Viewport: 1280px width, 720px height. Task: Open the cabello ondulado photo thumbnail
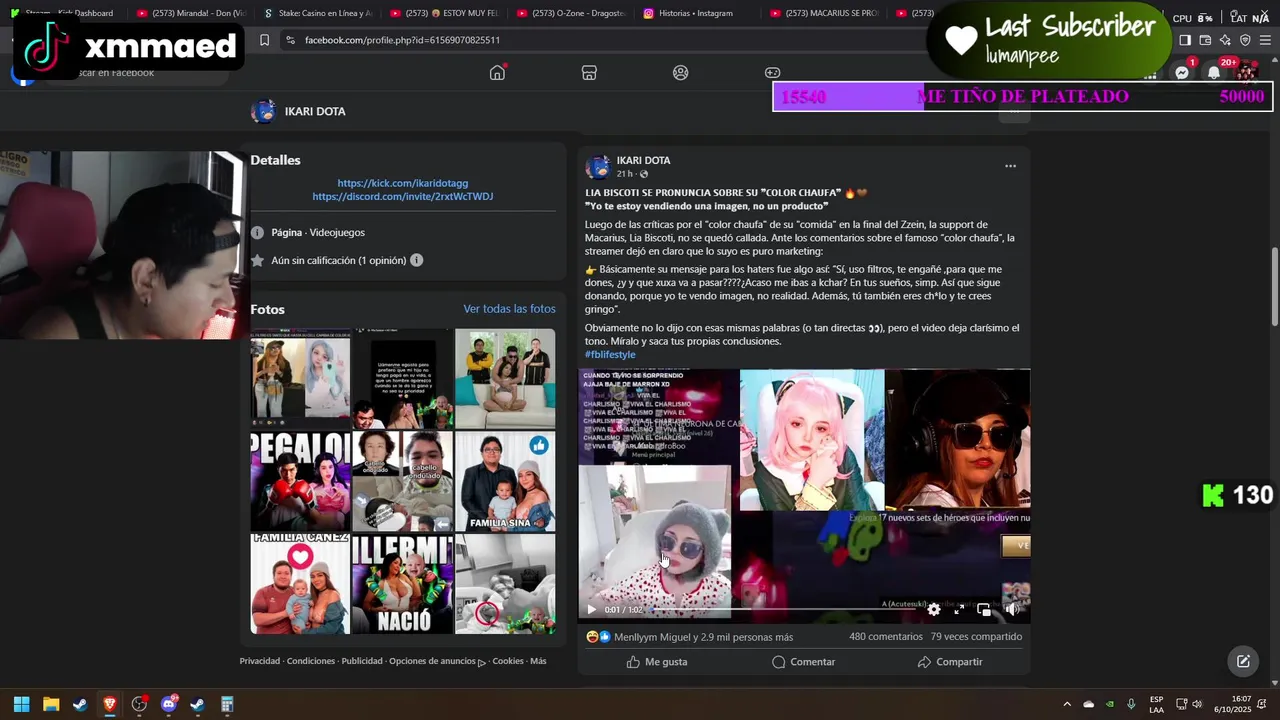tap(402, 481)
